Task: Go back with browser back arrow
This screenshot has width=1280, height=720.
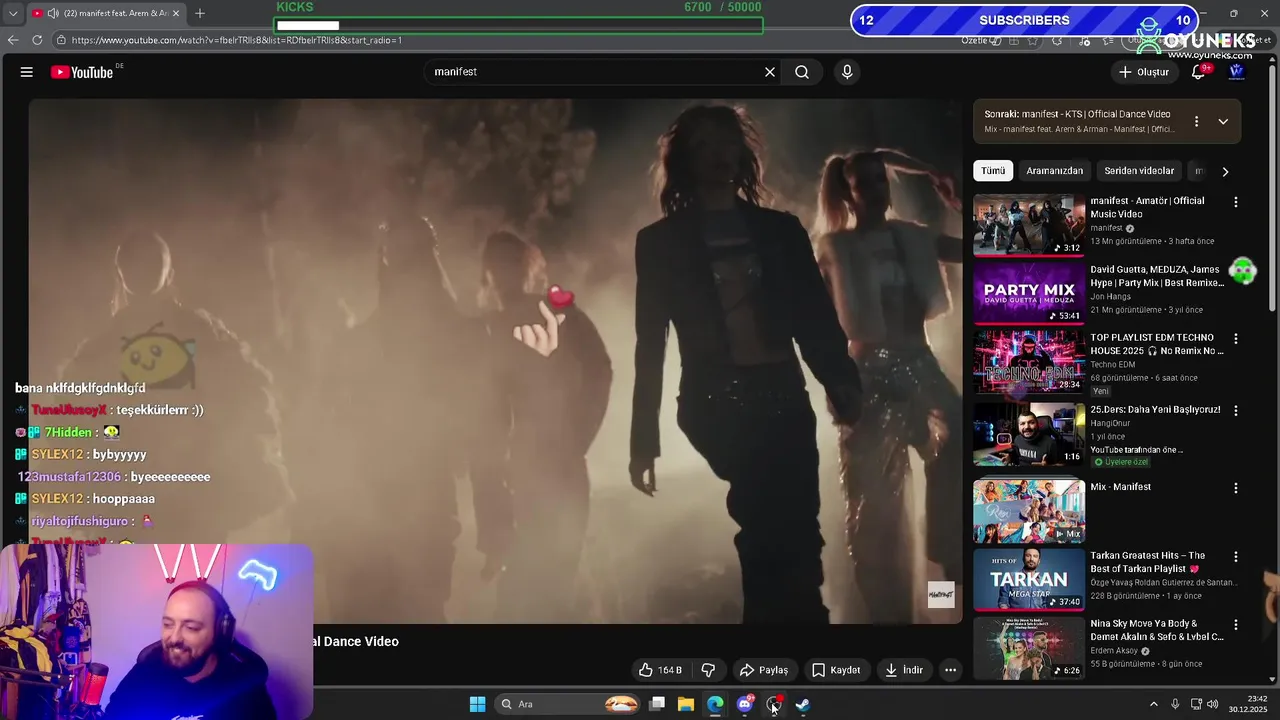Action: pos(13,40)
